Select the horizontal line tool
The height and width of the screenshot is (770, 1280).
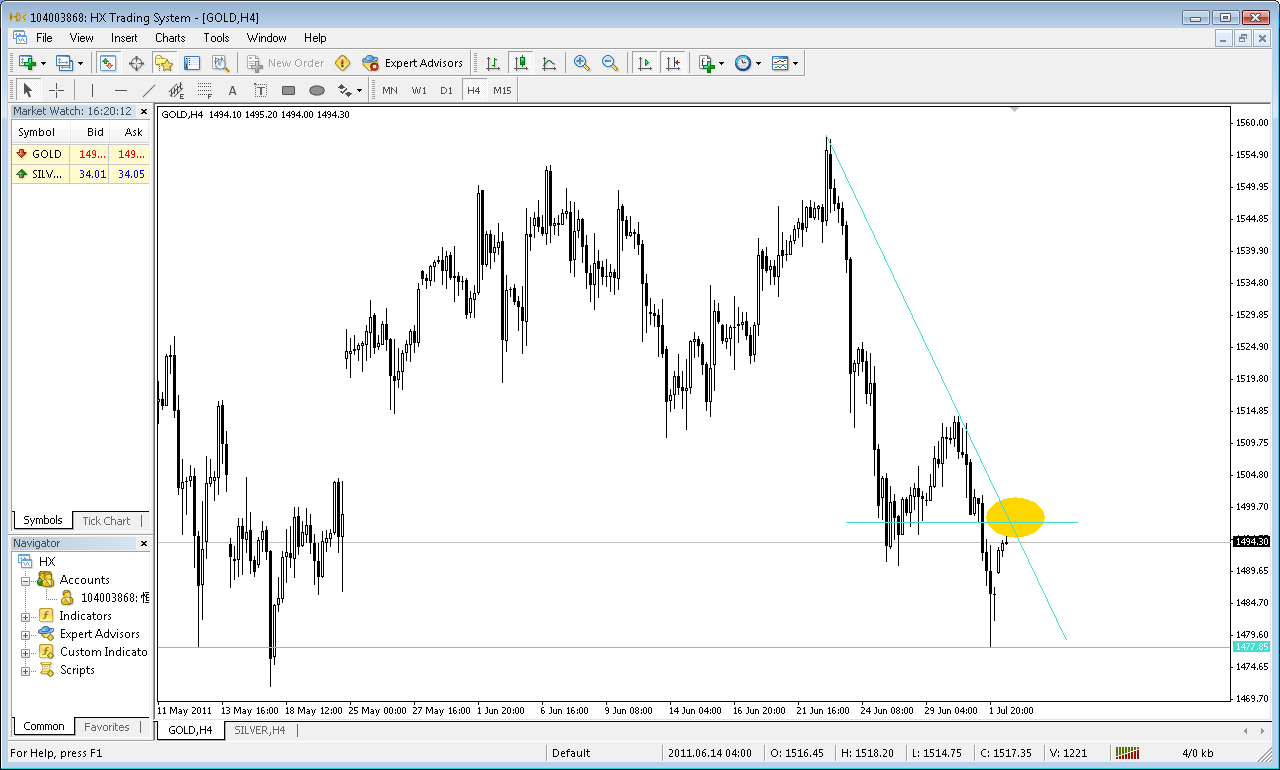pos(121,90)
